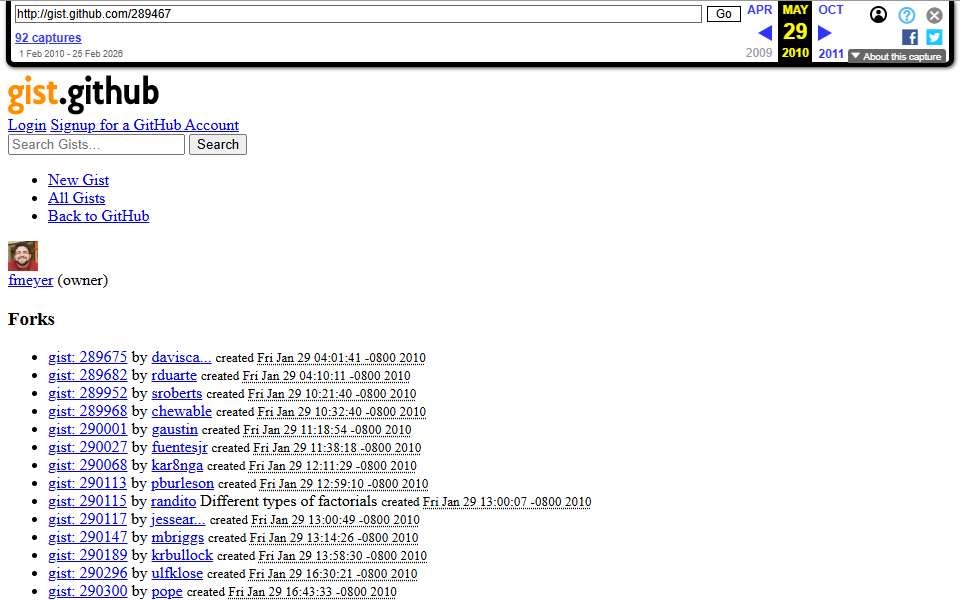Visit ulfklose's profile link
960x600 pixels.
(177, 573)
